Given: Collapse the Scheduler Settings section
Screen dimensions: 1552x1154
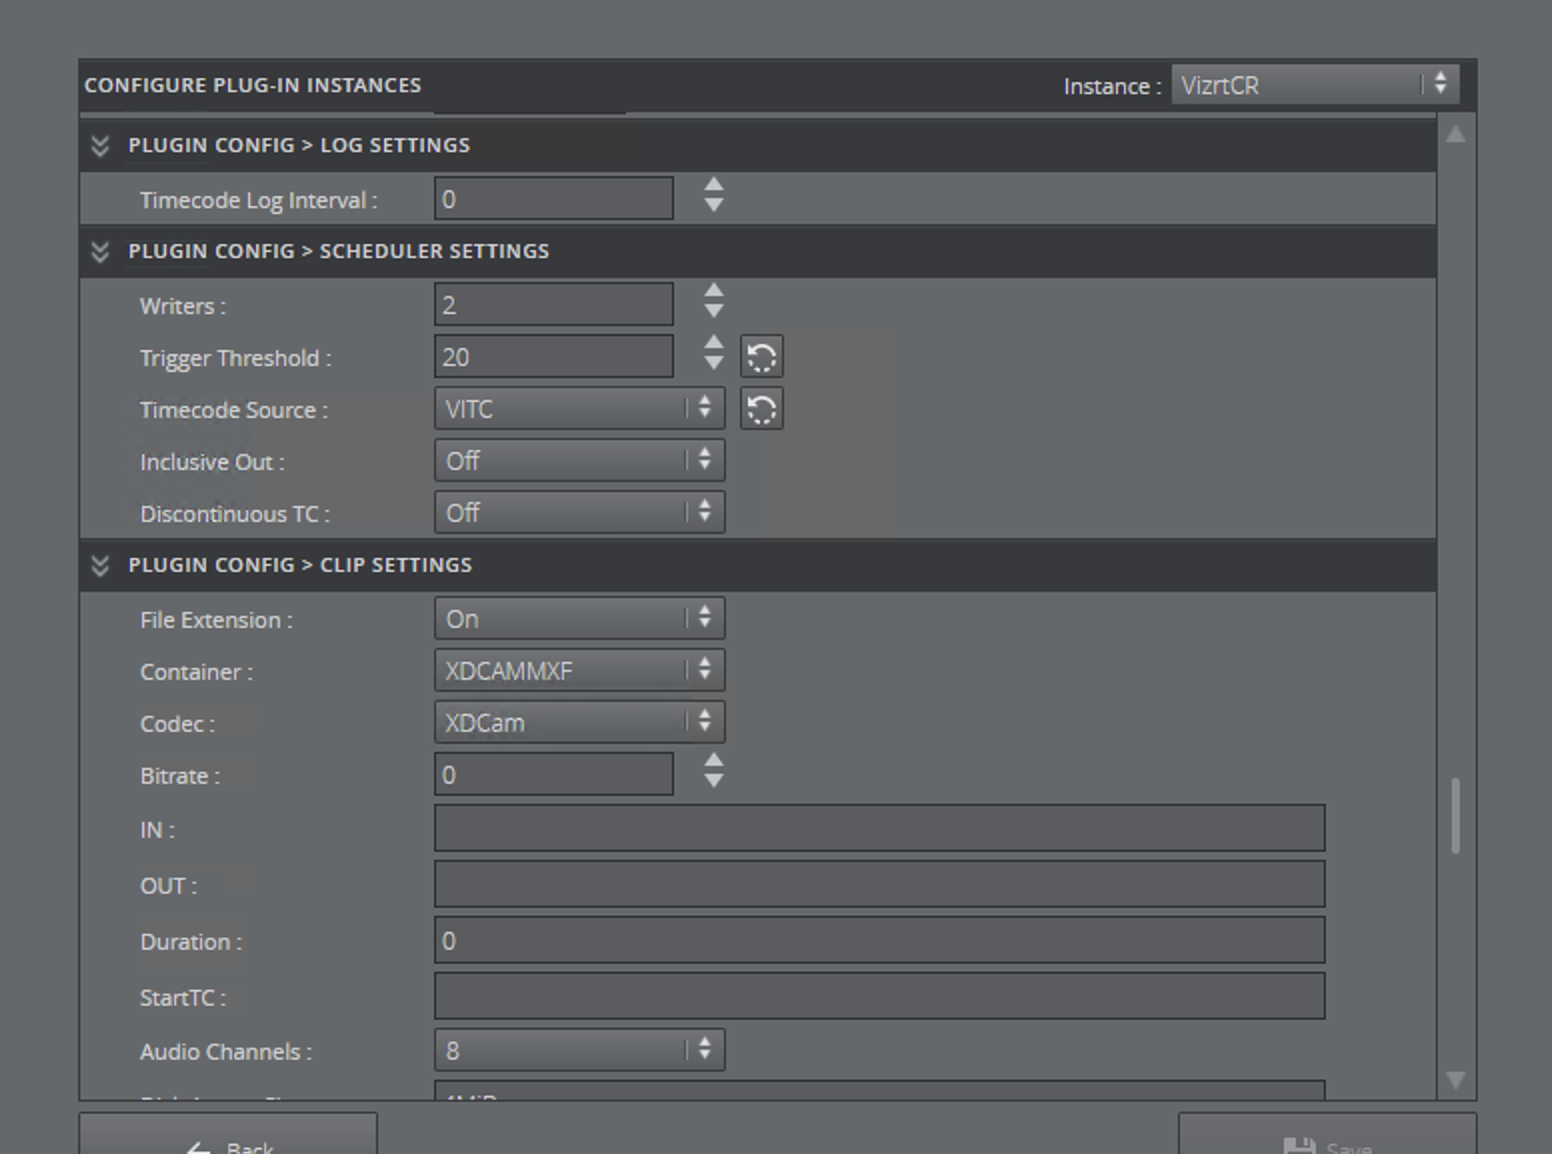Looking at the screenshot, I should click(100, 251).
